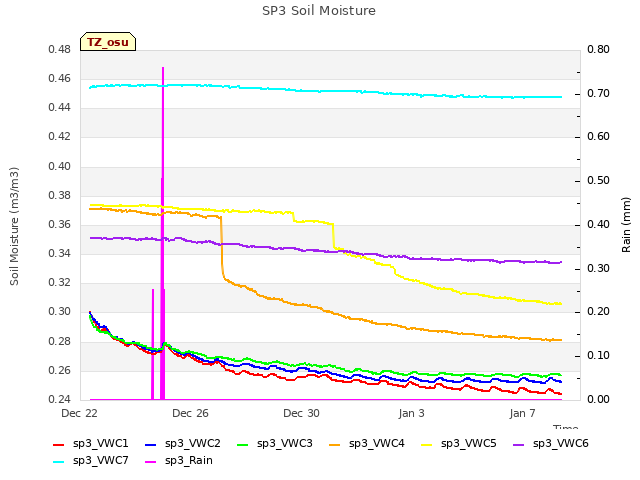Click the purple sp3_VWC6 legend swatch
Viewport: 640px width, 480px height.
click(x=519, y=445)
